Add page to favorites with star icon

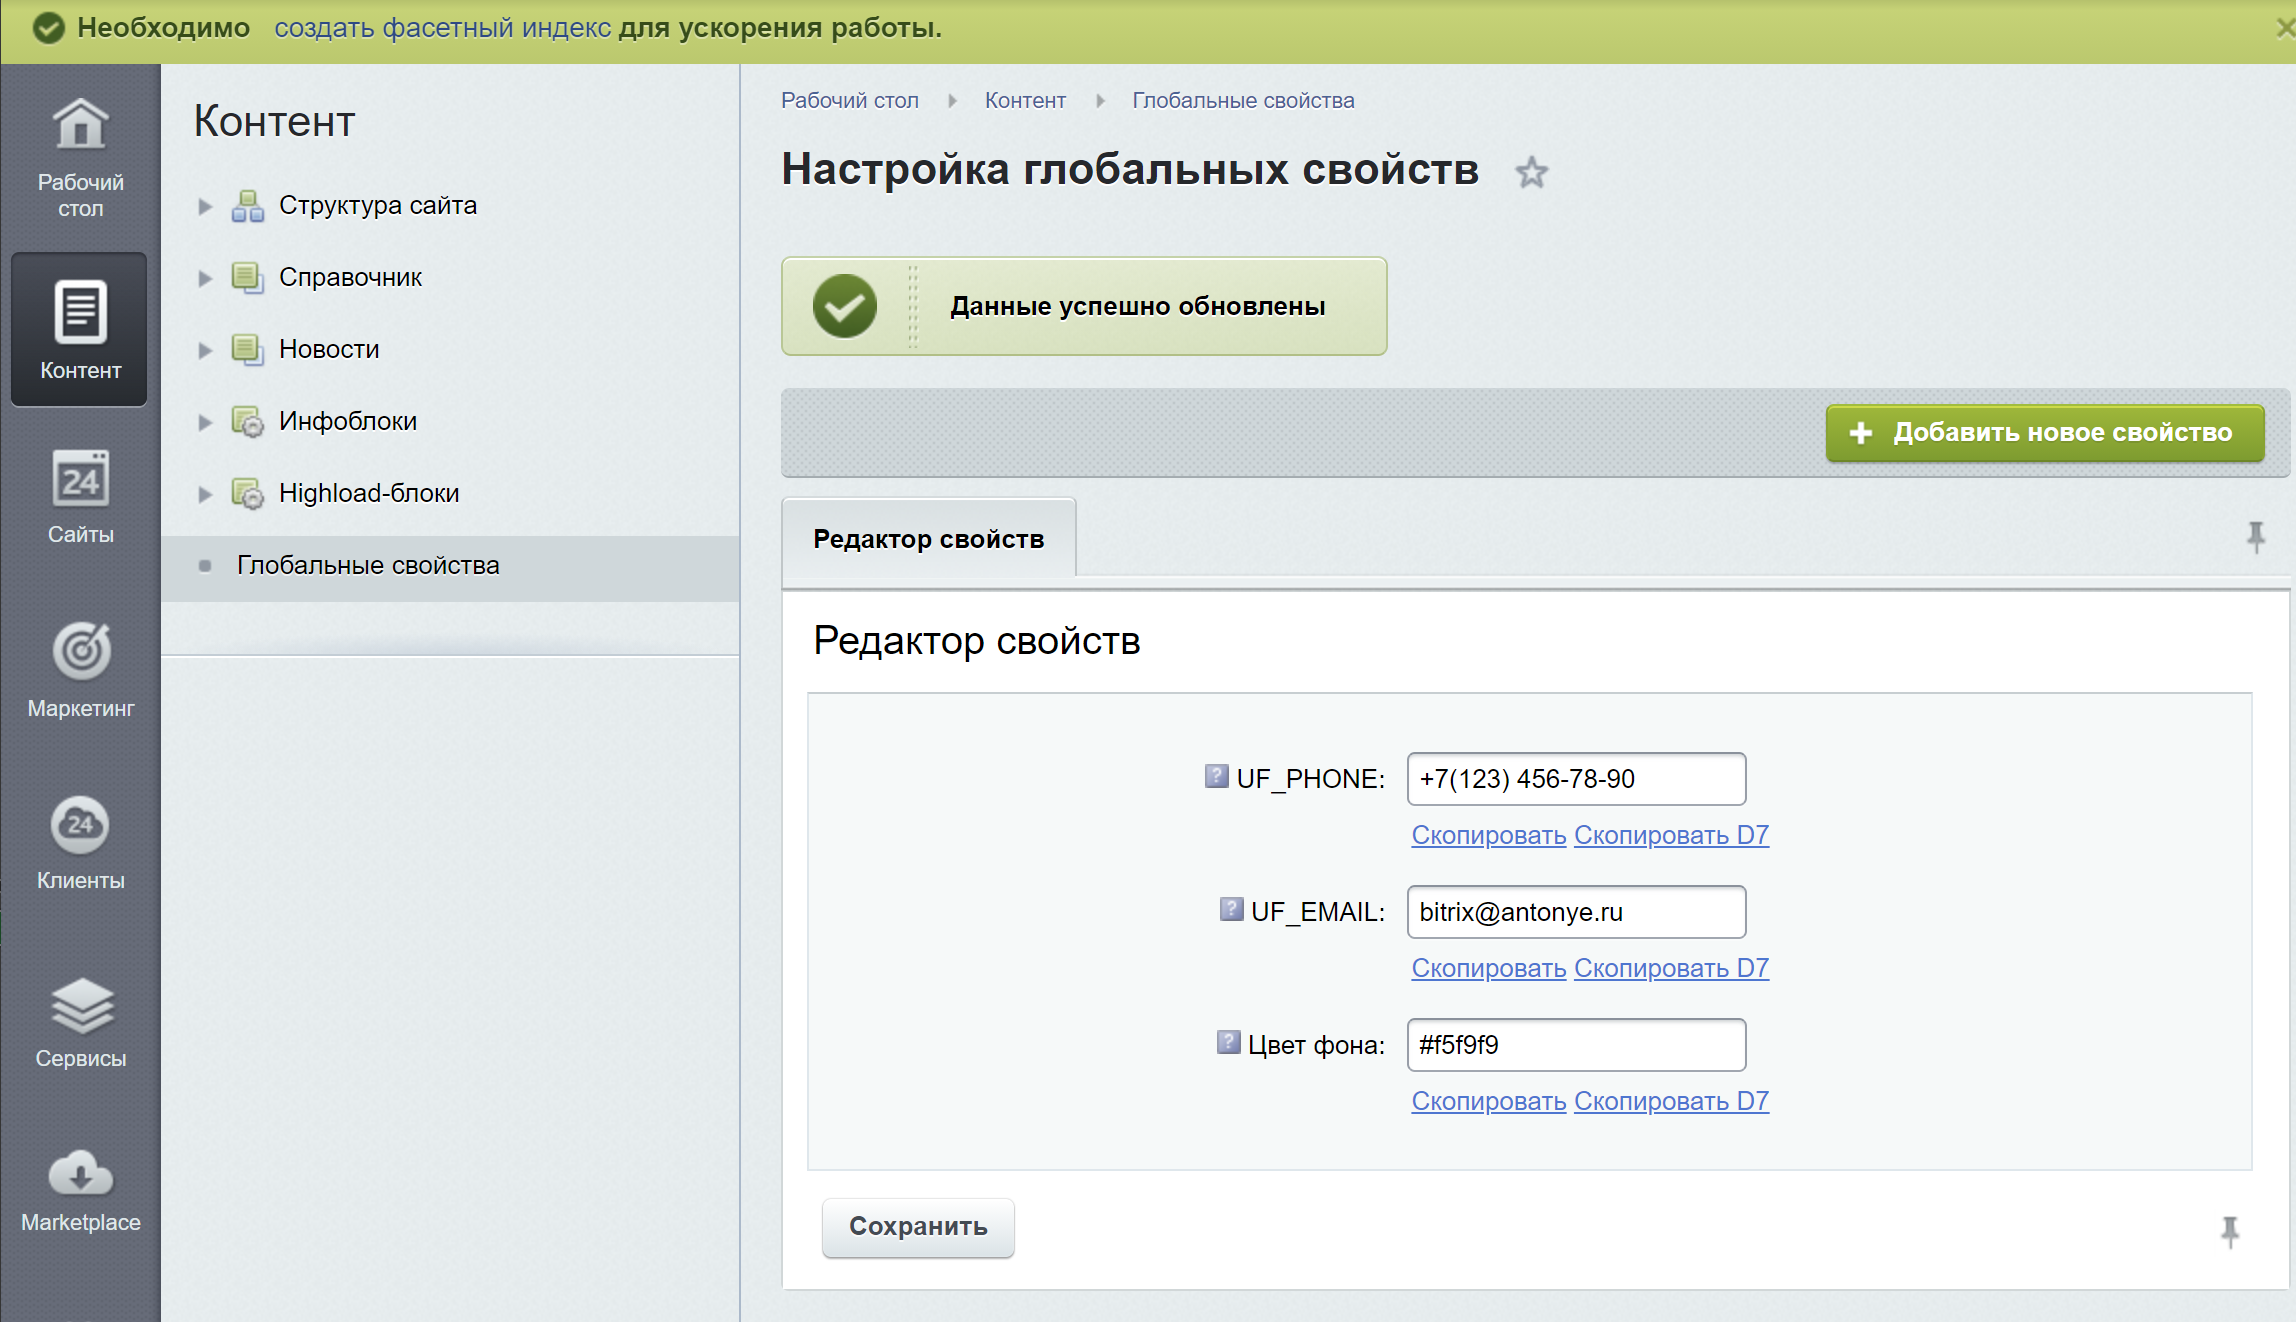click(x=1531, y=173)
